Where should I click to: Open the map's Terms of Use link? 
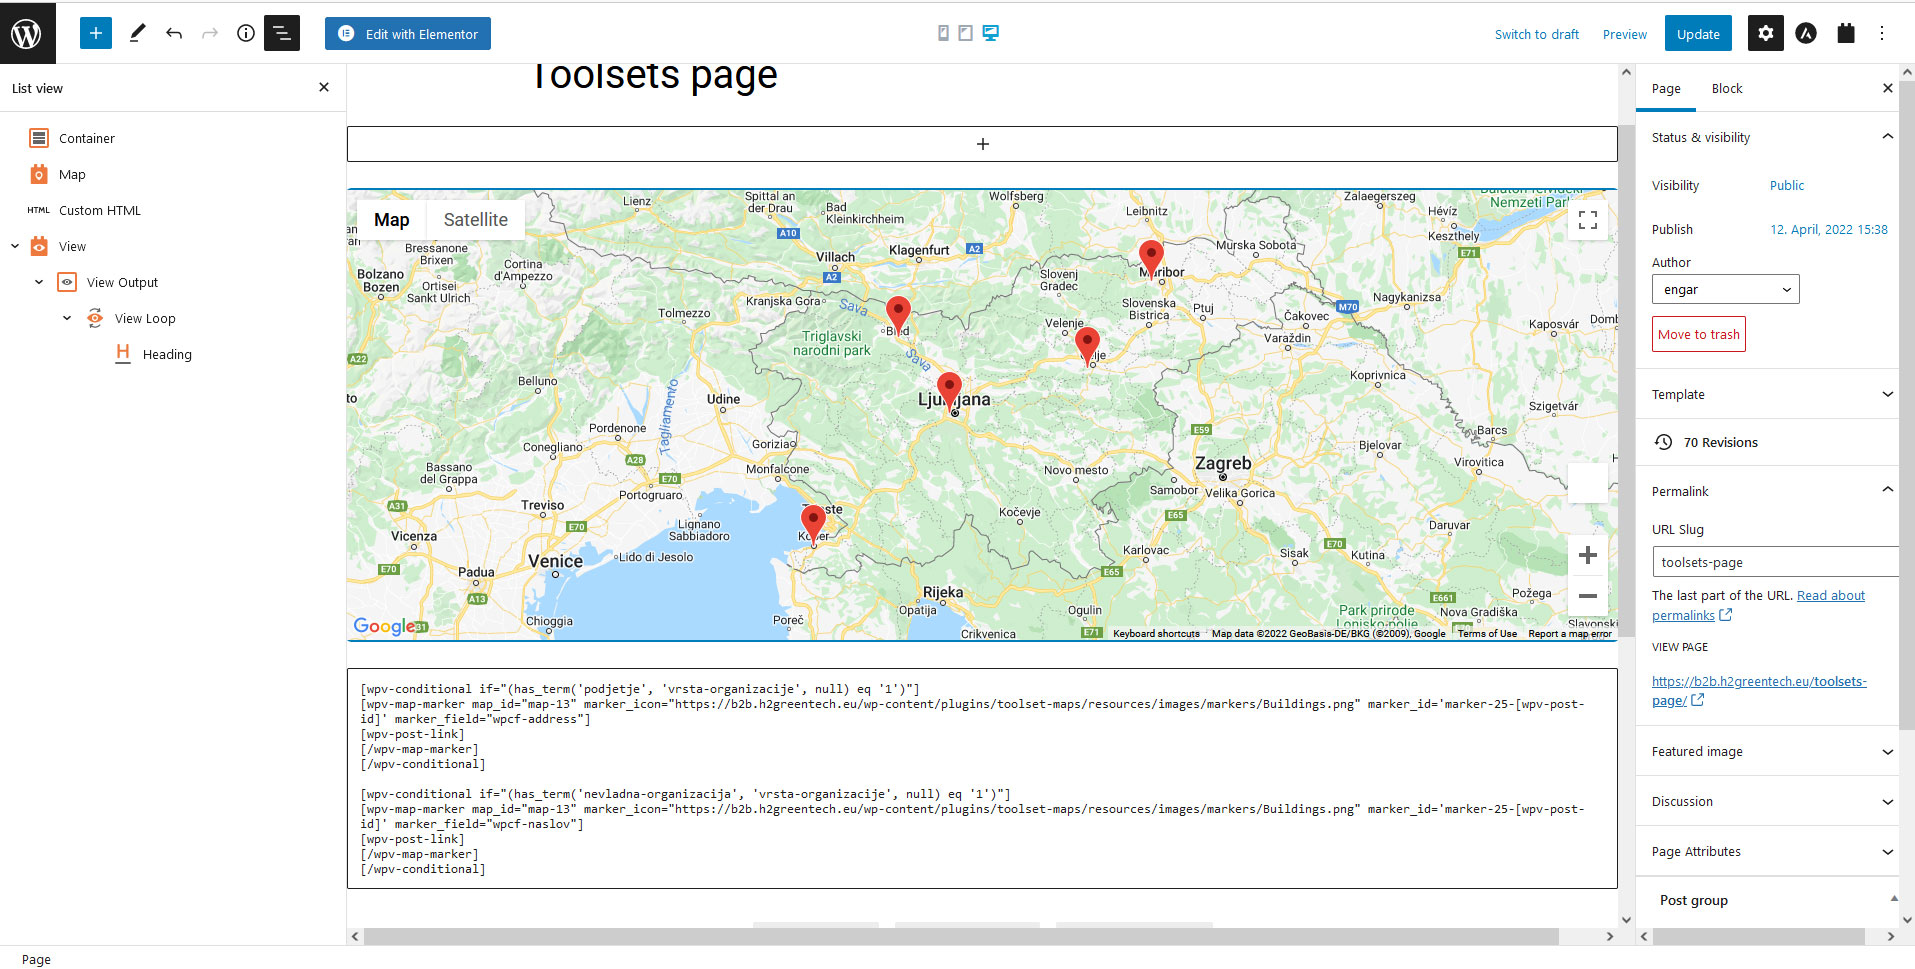click(1487, 633)
